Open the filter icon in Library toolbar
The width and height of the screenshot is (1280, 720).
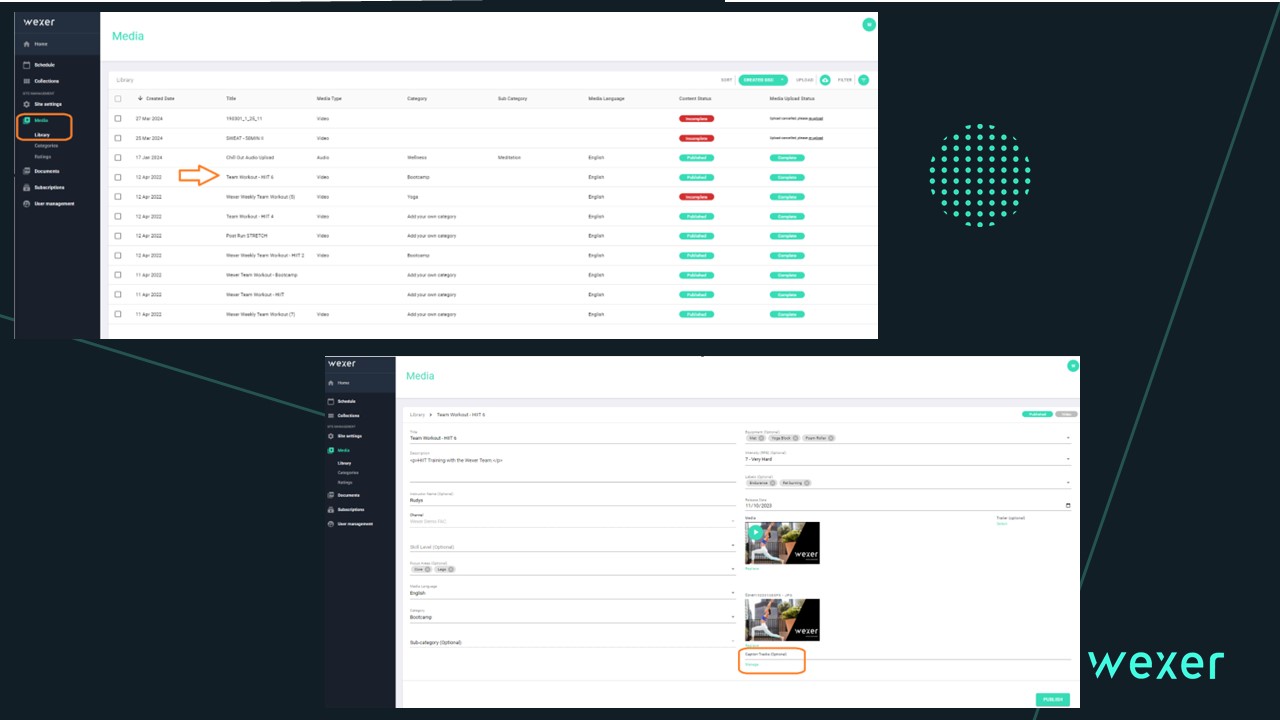coord(863,80)
